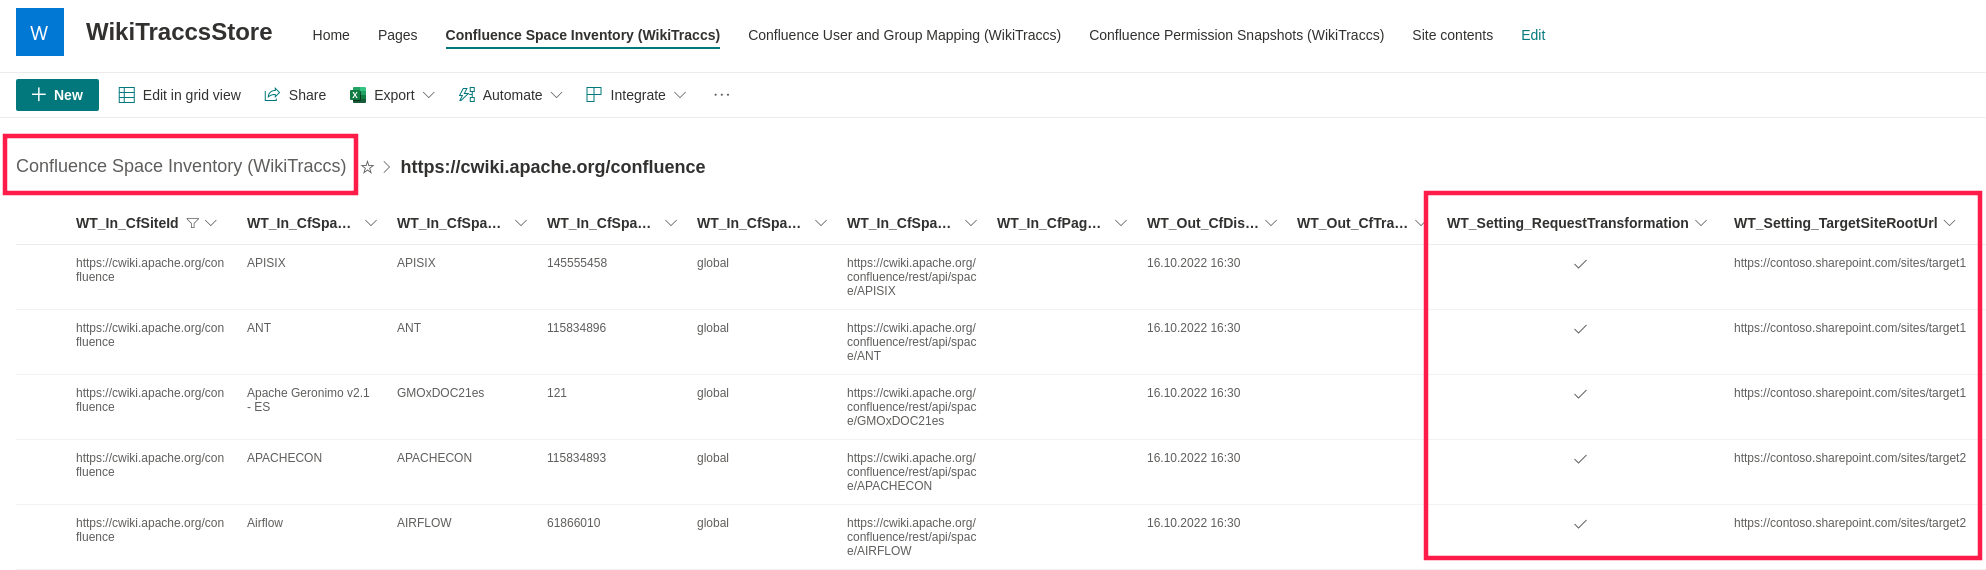Click the Share button label
The width and height of the screenshot is (1986, 570).
(x=307, y=95)
